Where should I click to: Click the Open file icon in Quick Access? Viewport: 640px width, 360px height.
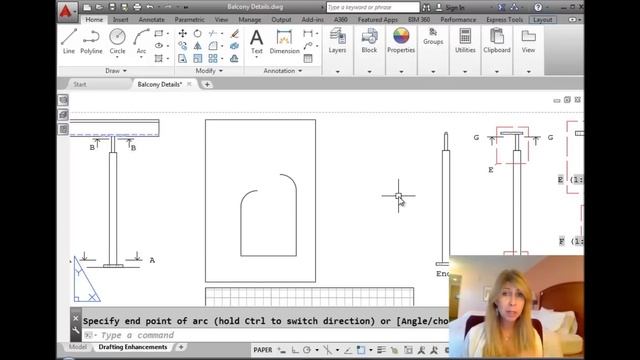(99, 7)
